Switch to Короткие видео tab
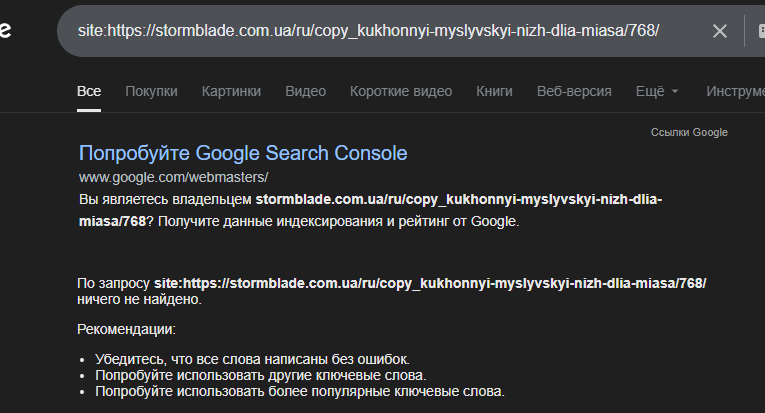Image resolution: width=765 pixels, height=413 pixels. 401,91
